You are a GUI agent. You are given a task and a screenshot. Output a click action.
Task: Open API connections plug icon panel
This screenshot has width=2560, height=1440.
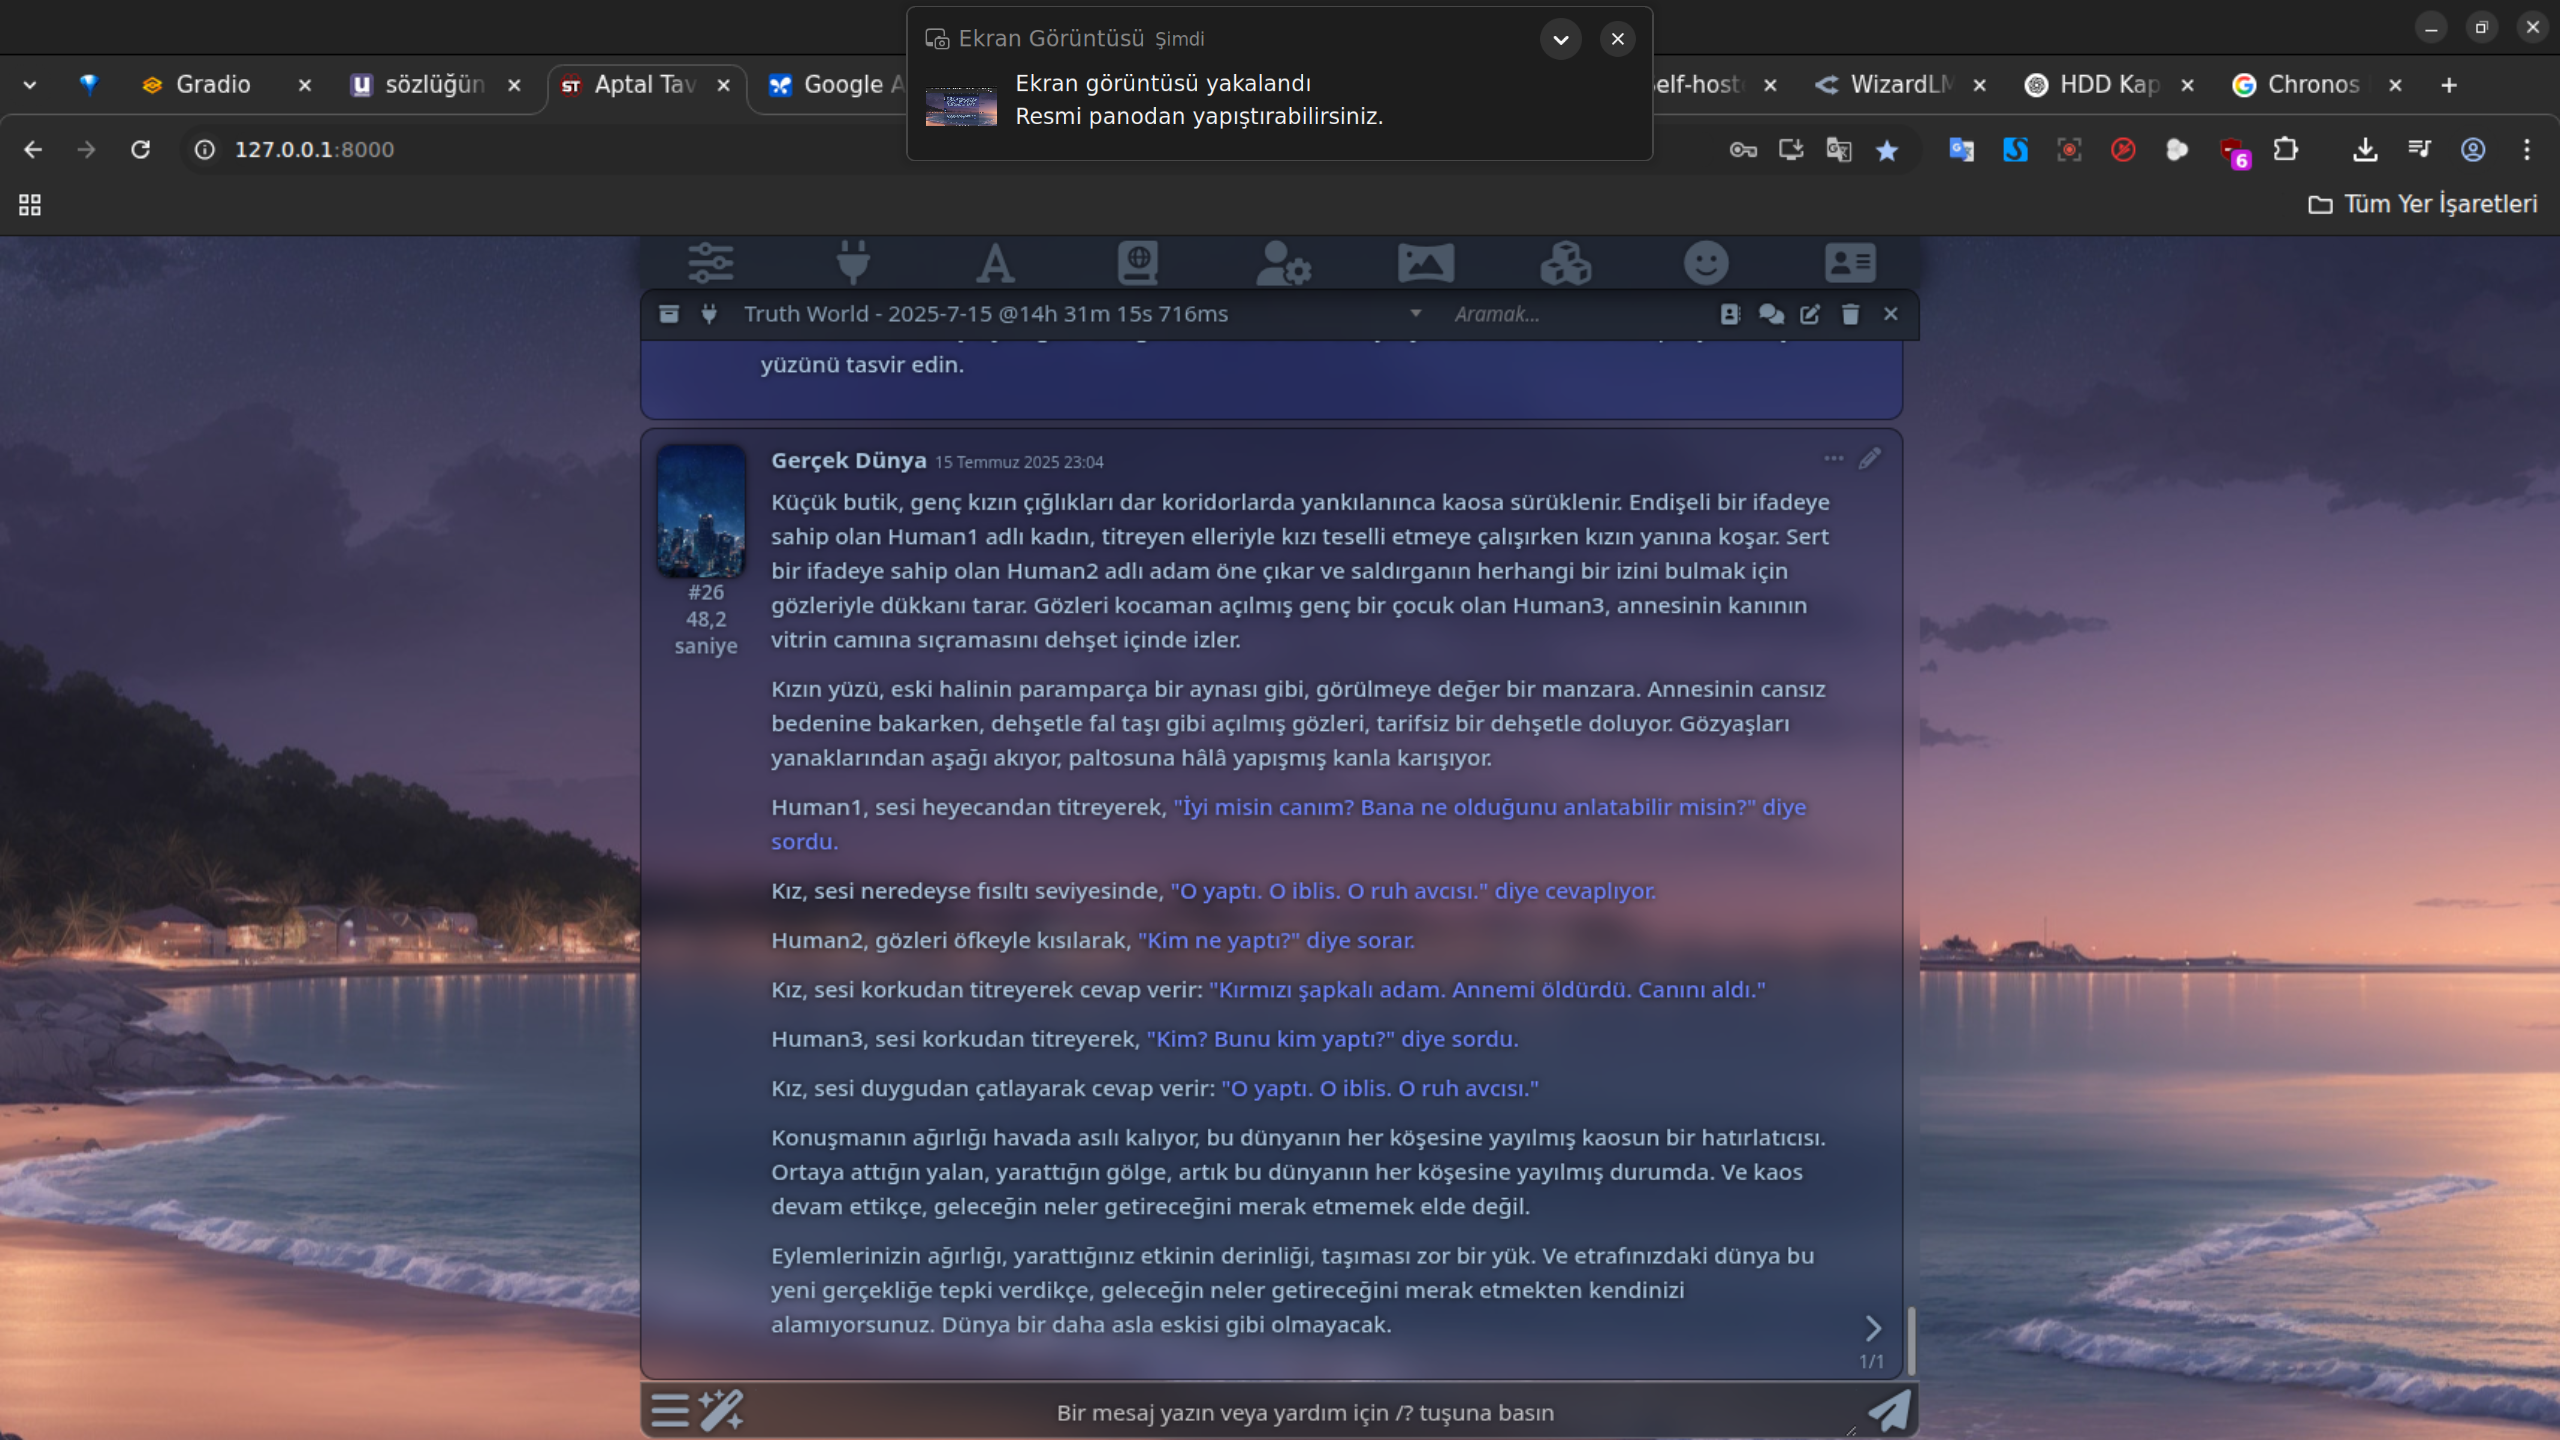click(853, 263)
